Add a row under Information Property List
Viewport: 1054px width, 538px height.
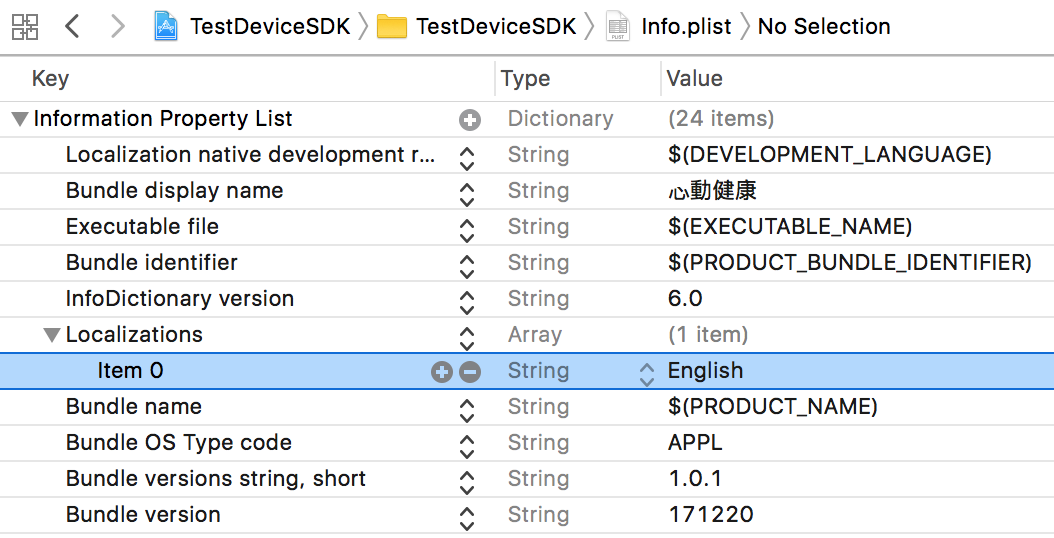pyautogui.click(x=470, y=120)
